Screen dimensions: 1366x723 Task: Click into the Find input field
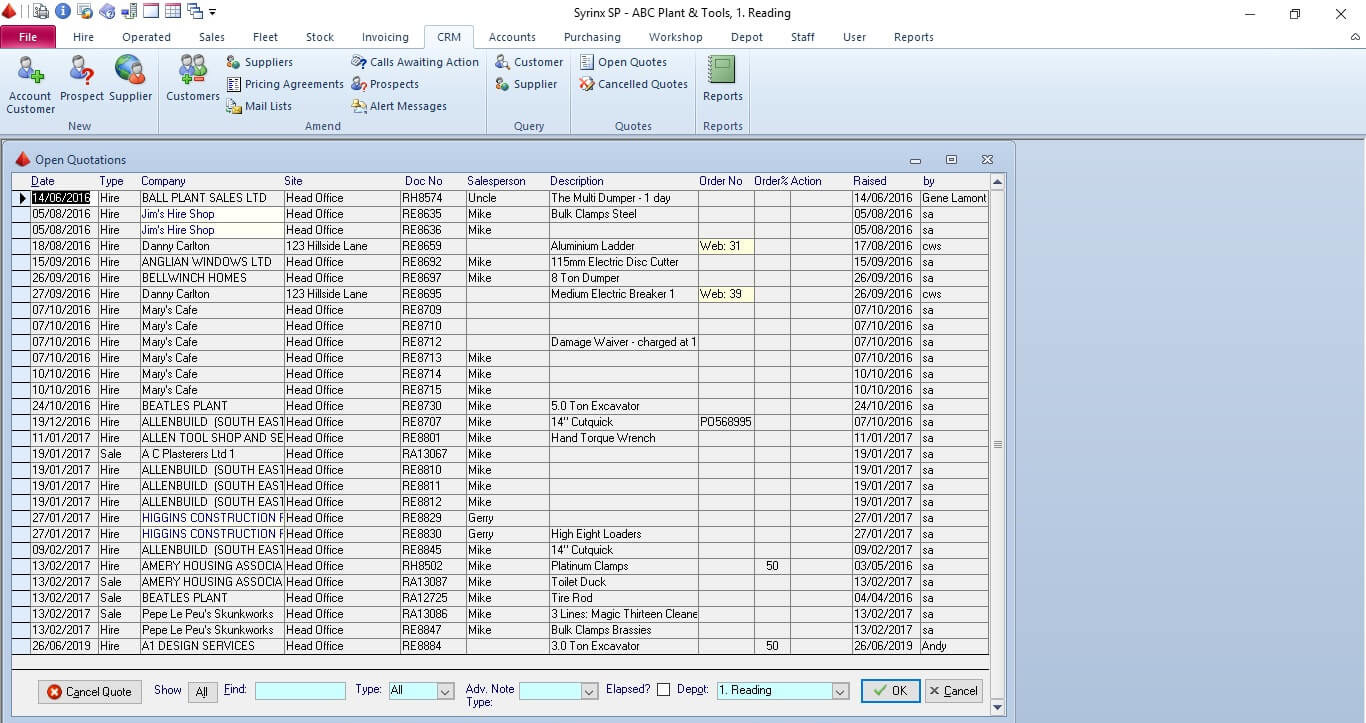[x=300, y=691]
